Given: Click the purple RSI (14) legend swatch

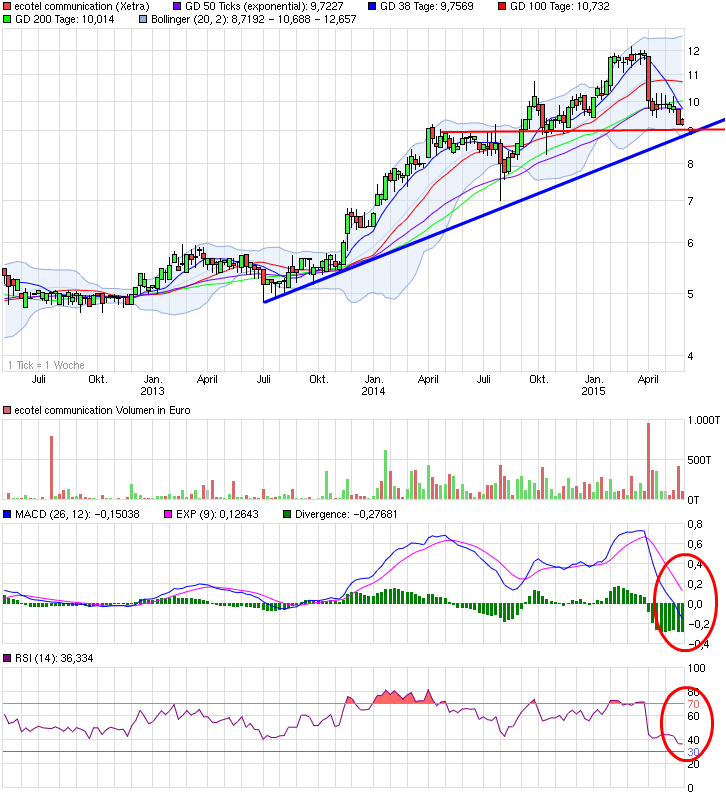Looking at the screenshot, I should pyautogui.click(x=7, y=658).
